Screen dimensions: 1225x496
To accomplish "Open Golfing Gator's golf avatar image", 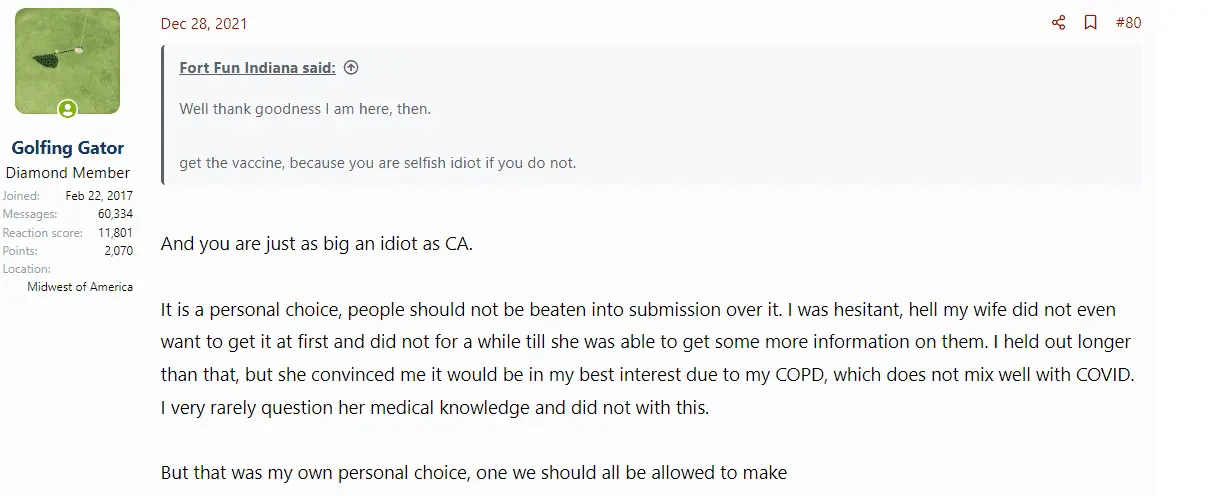I will [x=67, y=61].
